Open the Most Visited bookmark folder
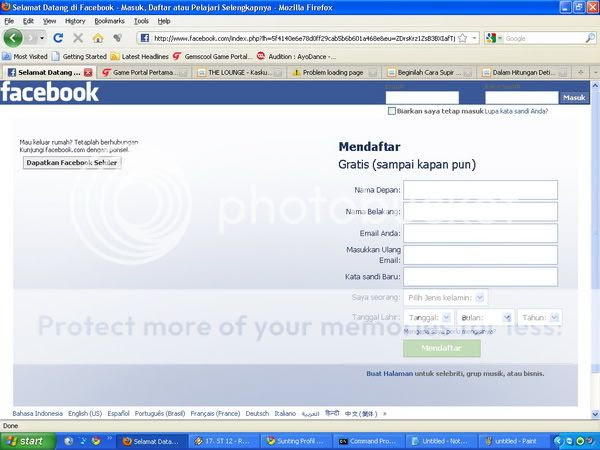The height and width of the screenshot is (450, 600). tap(25, 57)
